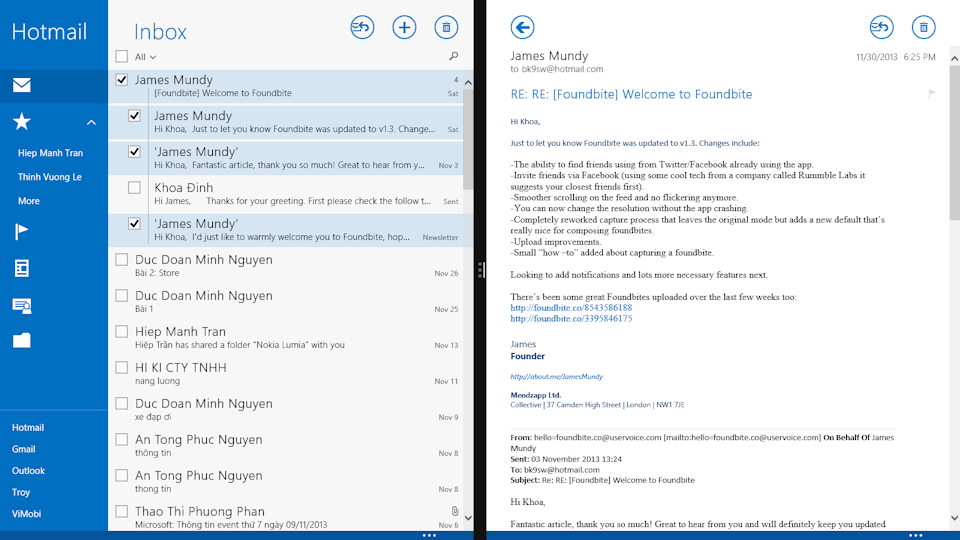
Task: Open Folders icon in sidebar
Action: pyautogui.click(x=22, y=340)
